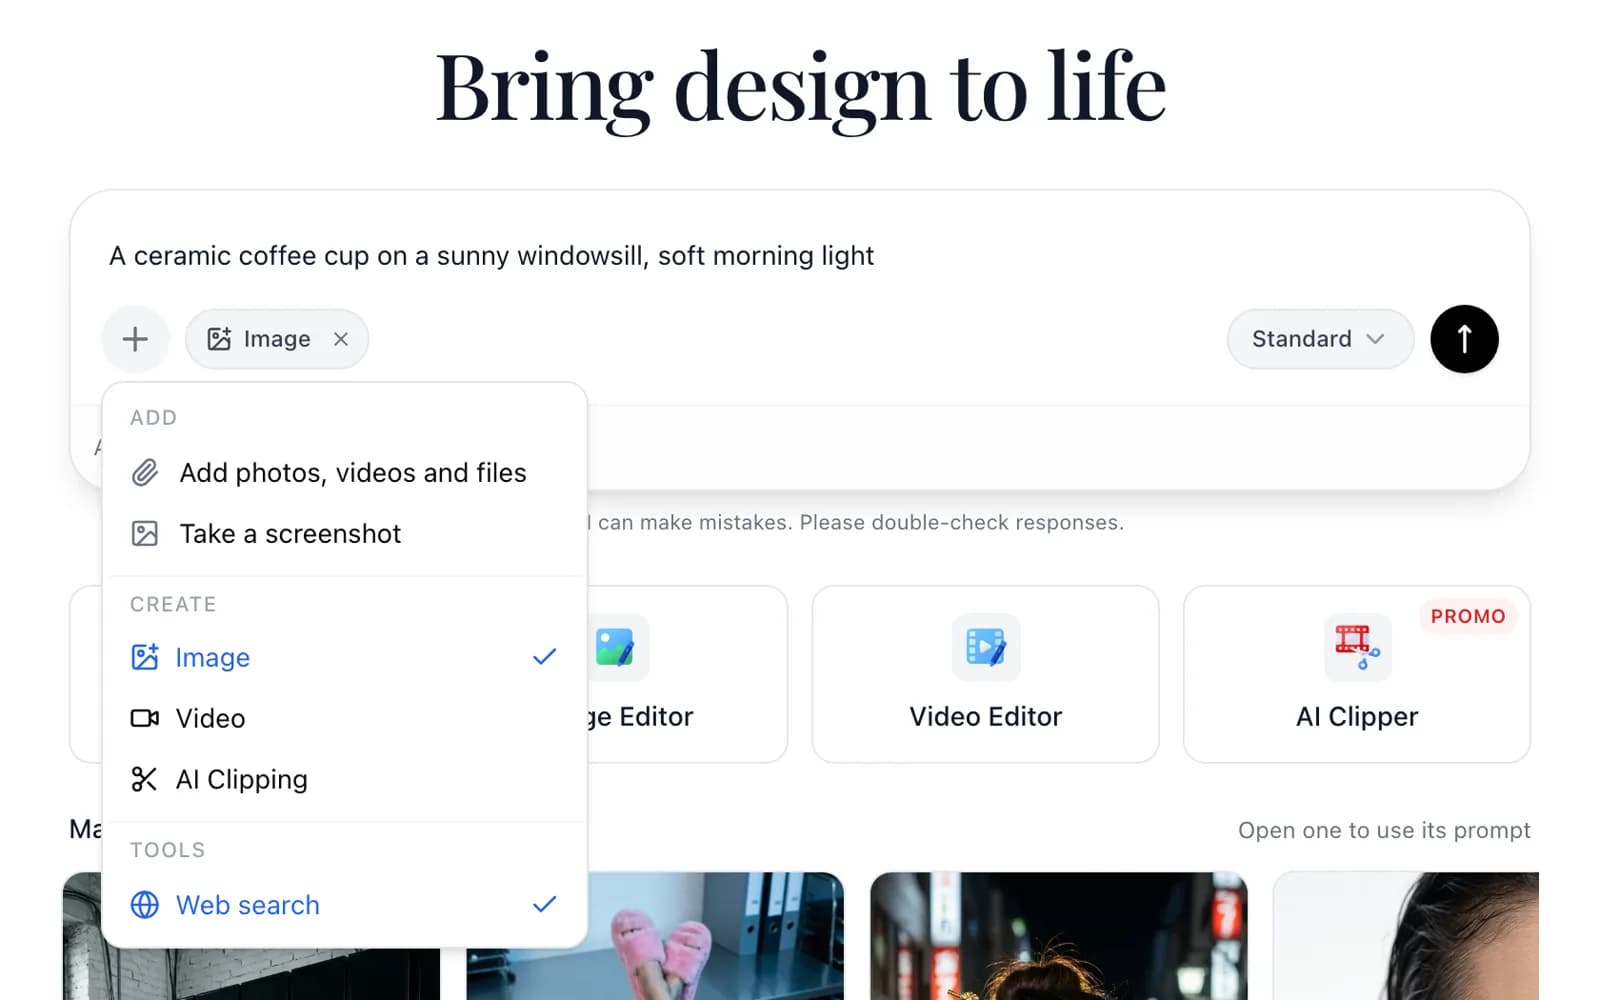Choose Add photos, videos and files
The height and width of the screenshot is (1000, 1600).
(x=344, y=473)
